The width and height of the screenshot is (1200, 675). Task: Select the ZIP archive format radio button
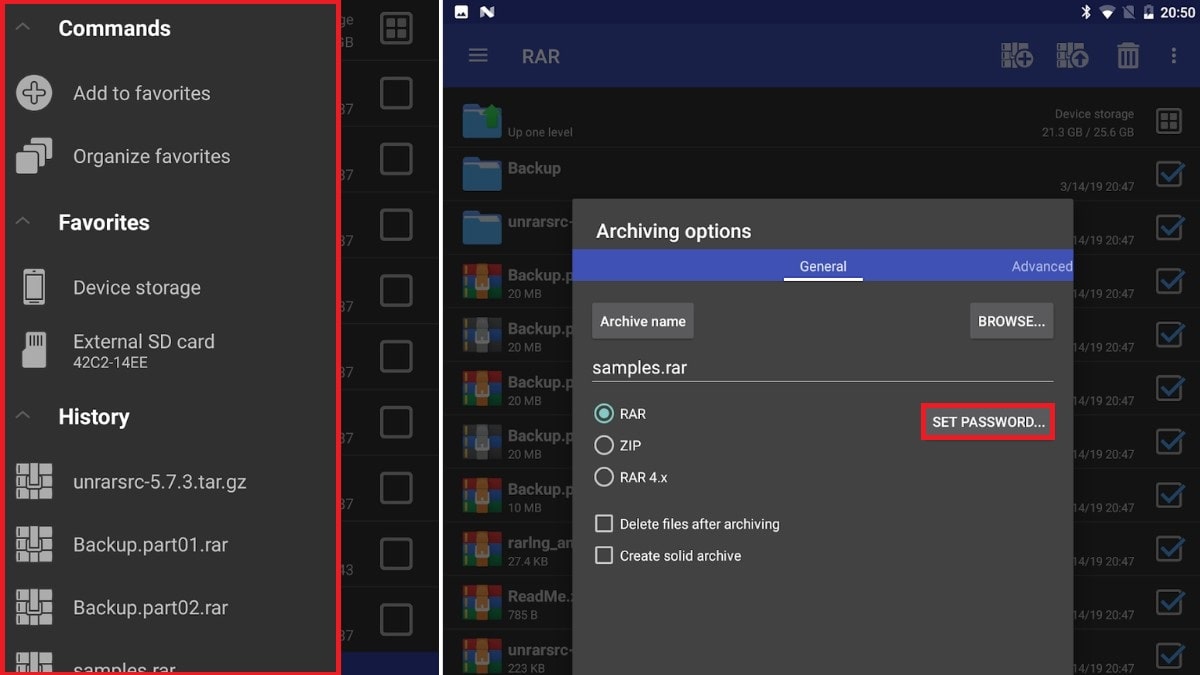tap(604, 445)
